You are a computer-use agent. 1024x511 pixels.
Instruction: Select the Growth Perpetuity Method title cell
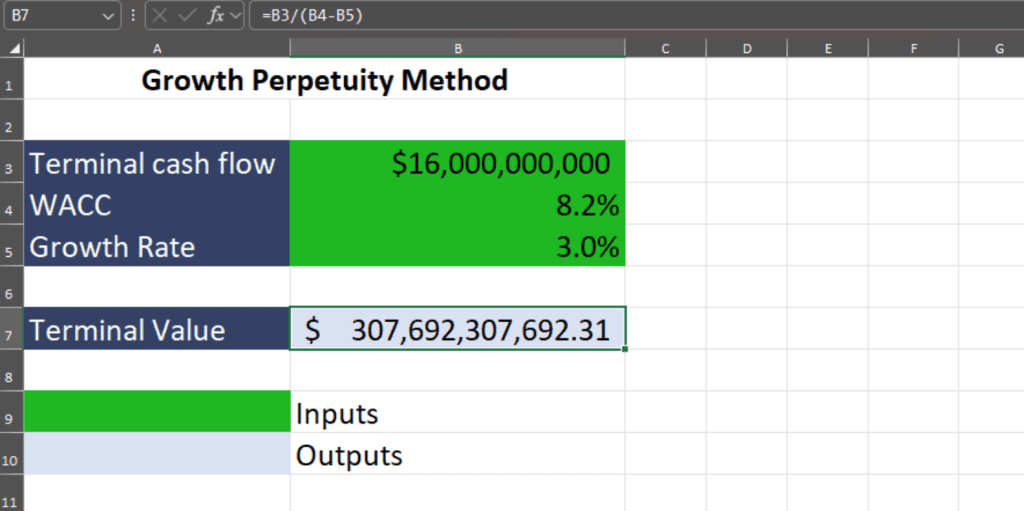(324, 80)
